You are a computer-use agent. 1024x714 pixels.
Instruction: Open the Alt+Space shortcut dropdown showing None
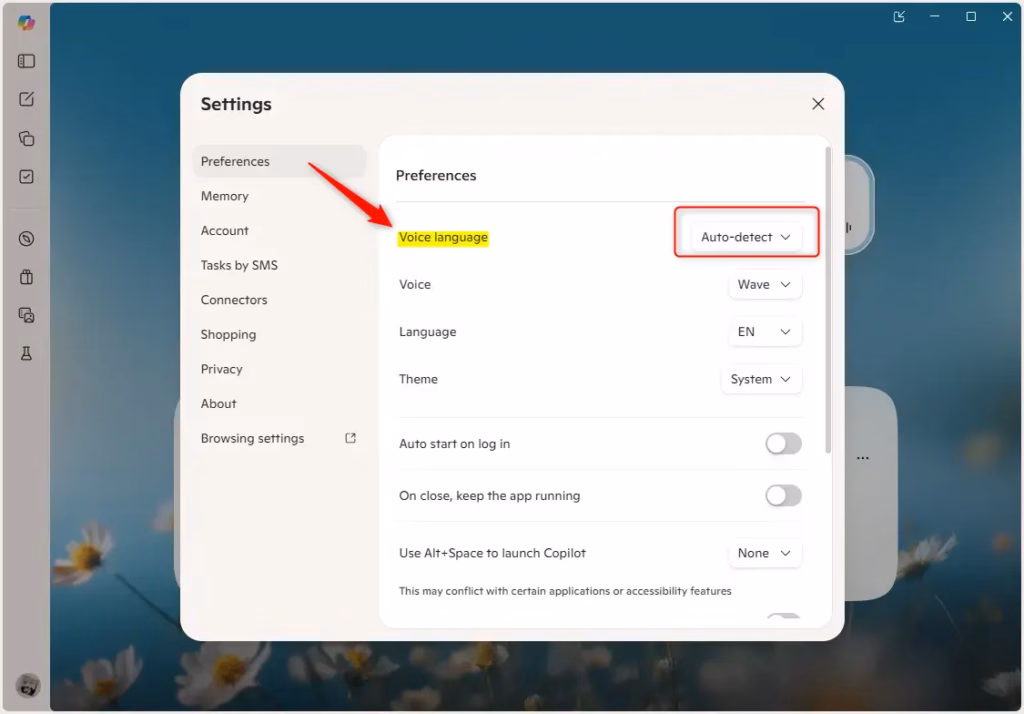pyautogui.click(x=764, y=553)
